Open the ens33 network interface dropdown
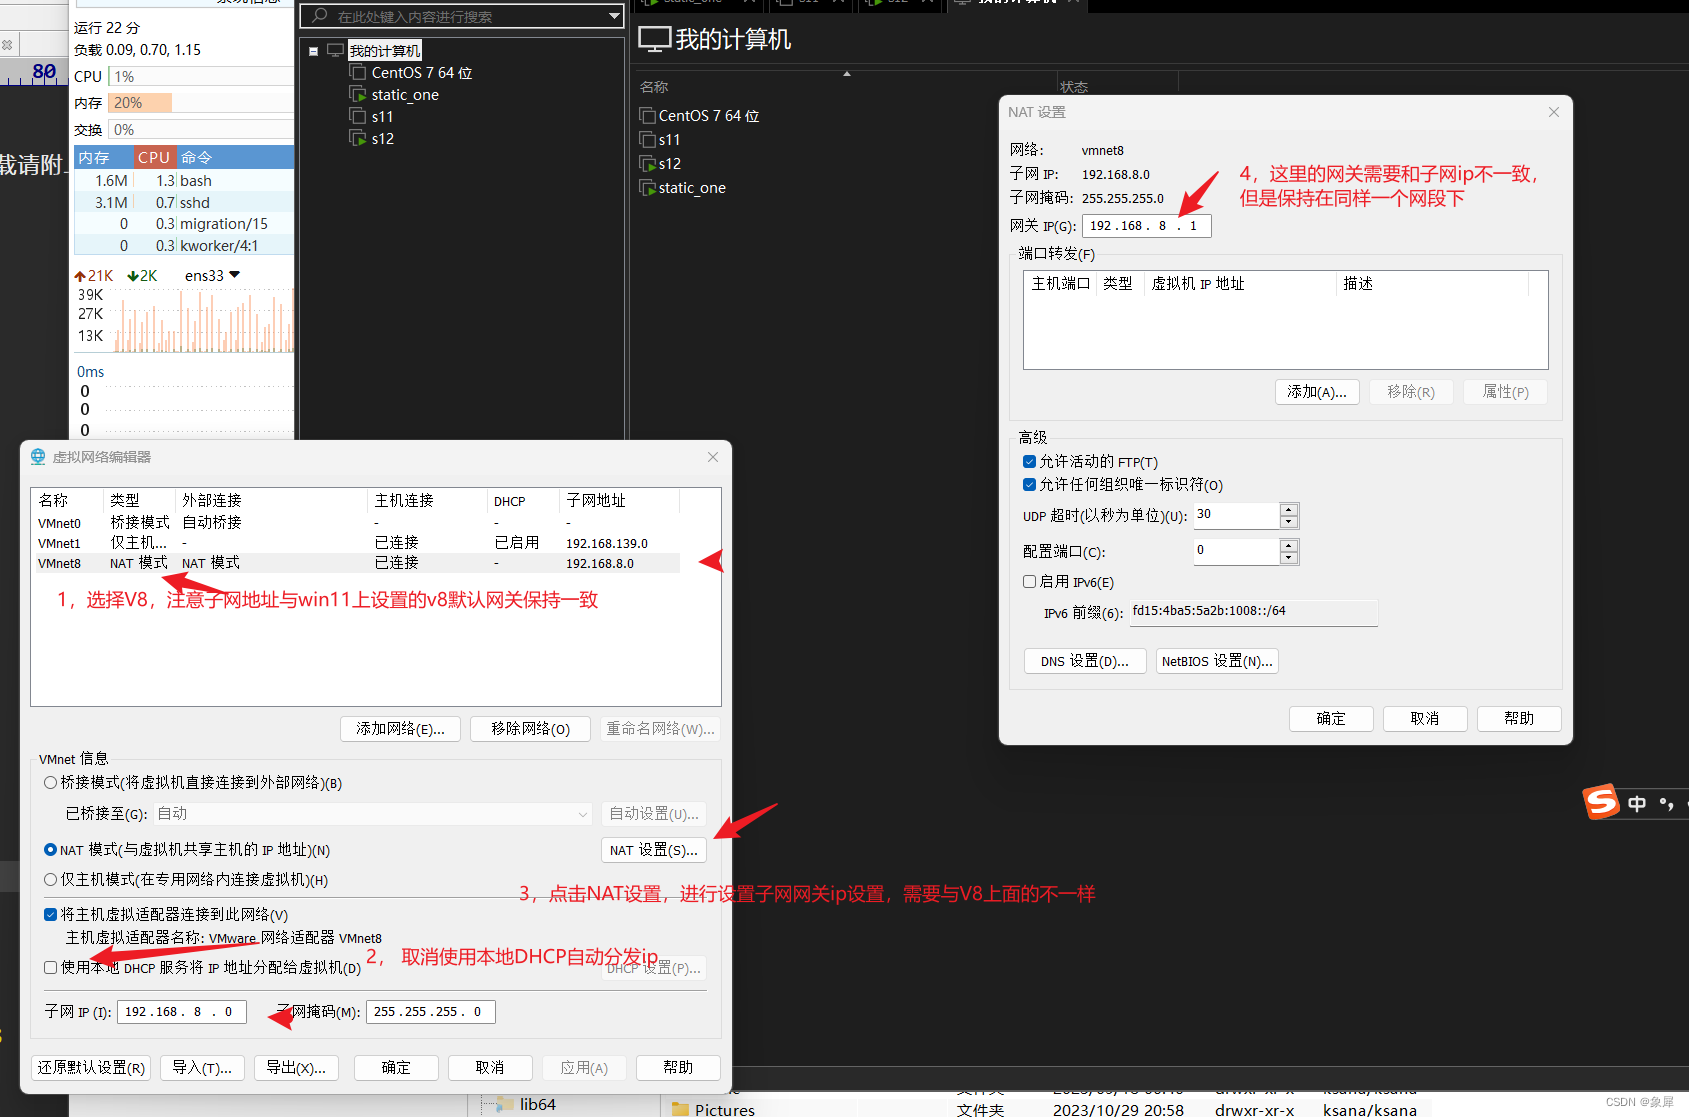Viewport: 1689px width, 1117px height. [x=235, y=275]
